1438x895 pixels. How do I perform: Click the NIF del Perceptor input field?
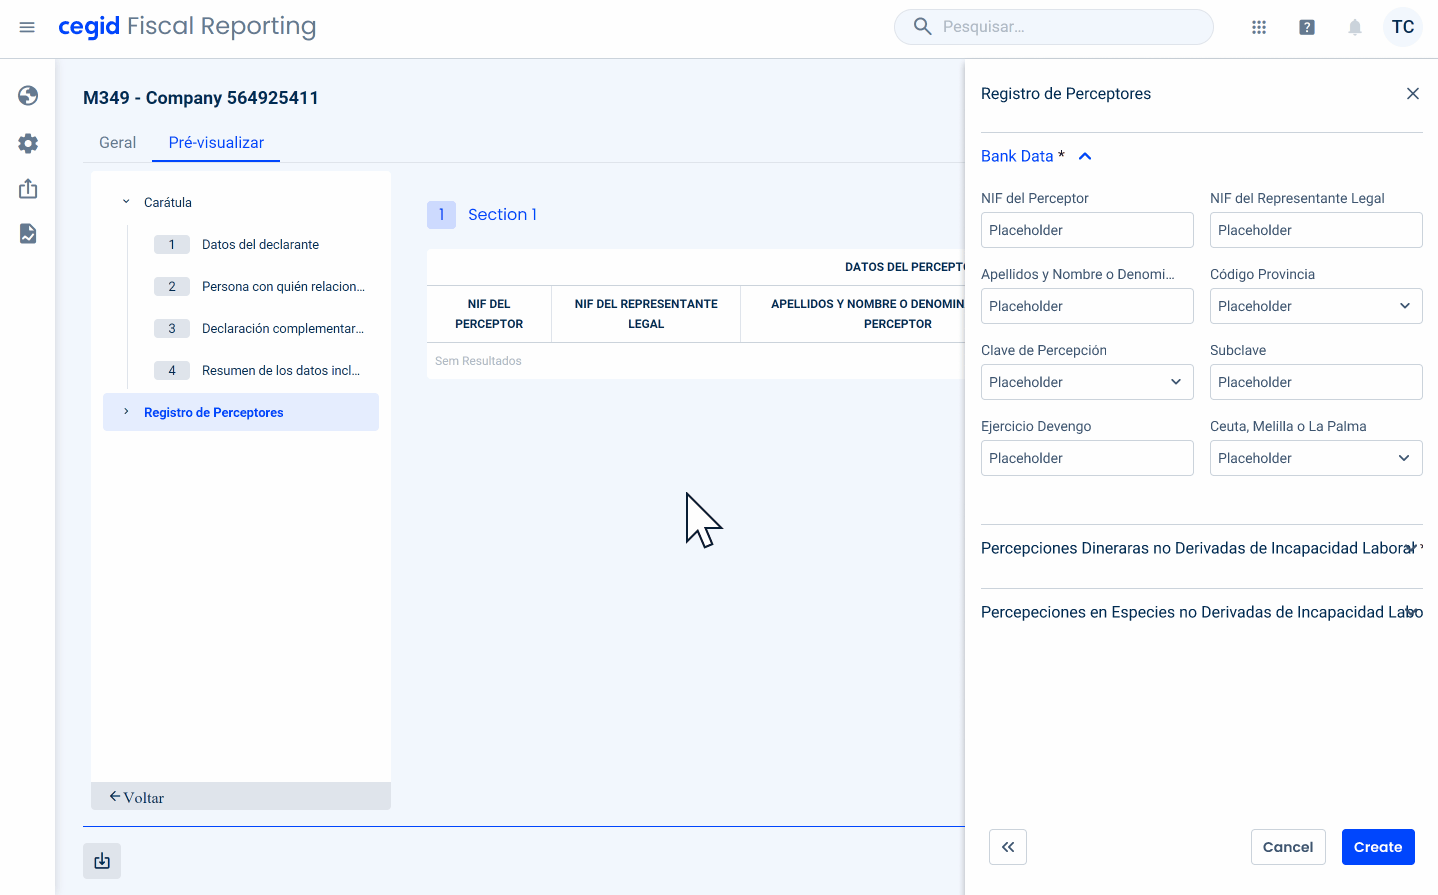(x=1086, y=230)
